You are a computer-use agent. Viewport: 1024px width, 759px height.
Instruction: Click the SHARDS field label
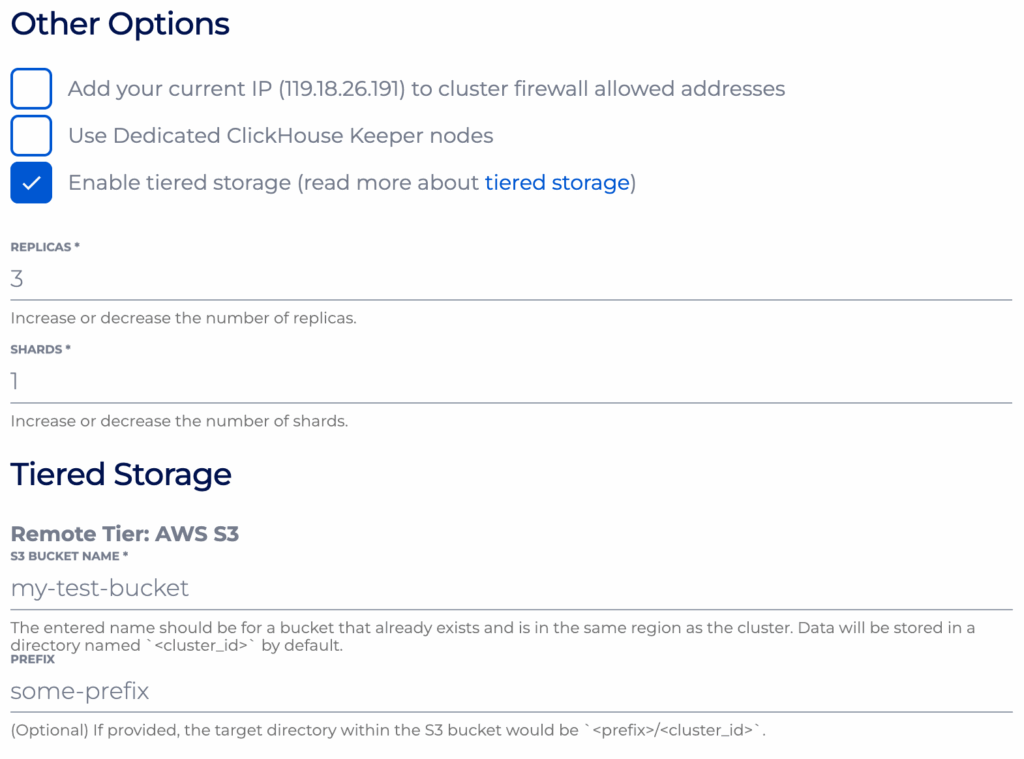(x=40, y=349)
